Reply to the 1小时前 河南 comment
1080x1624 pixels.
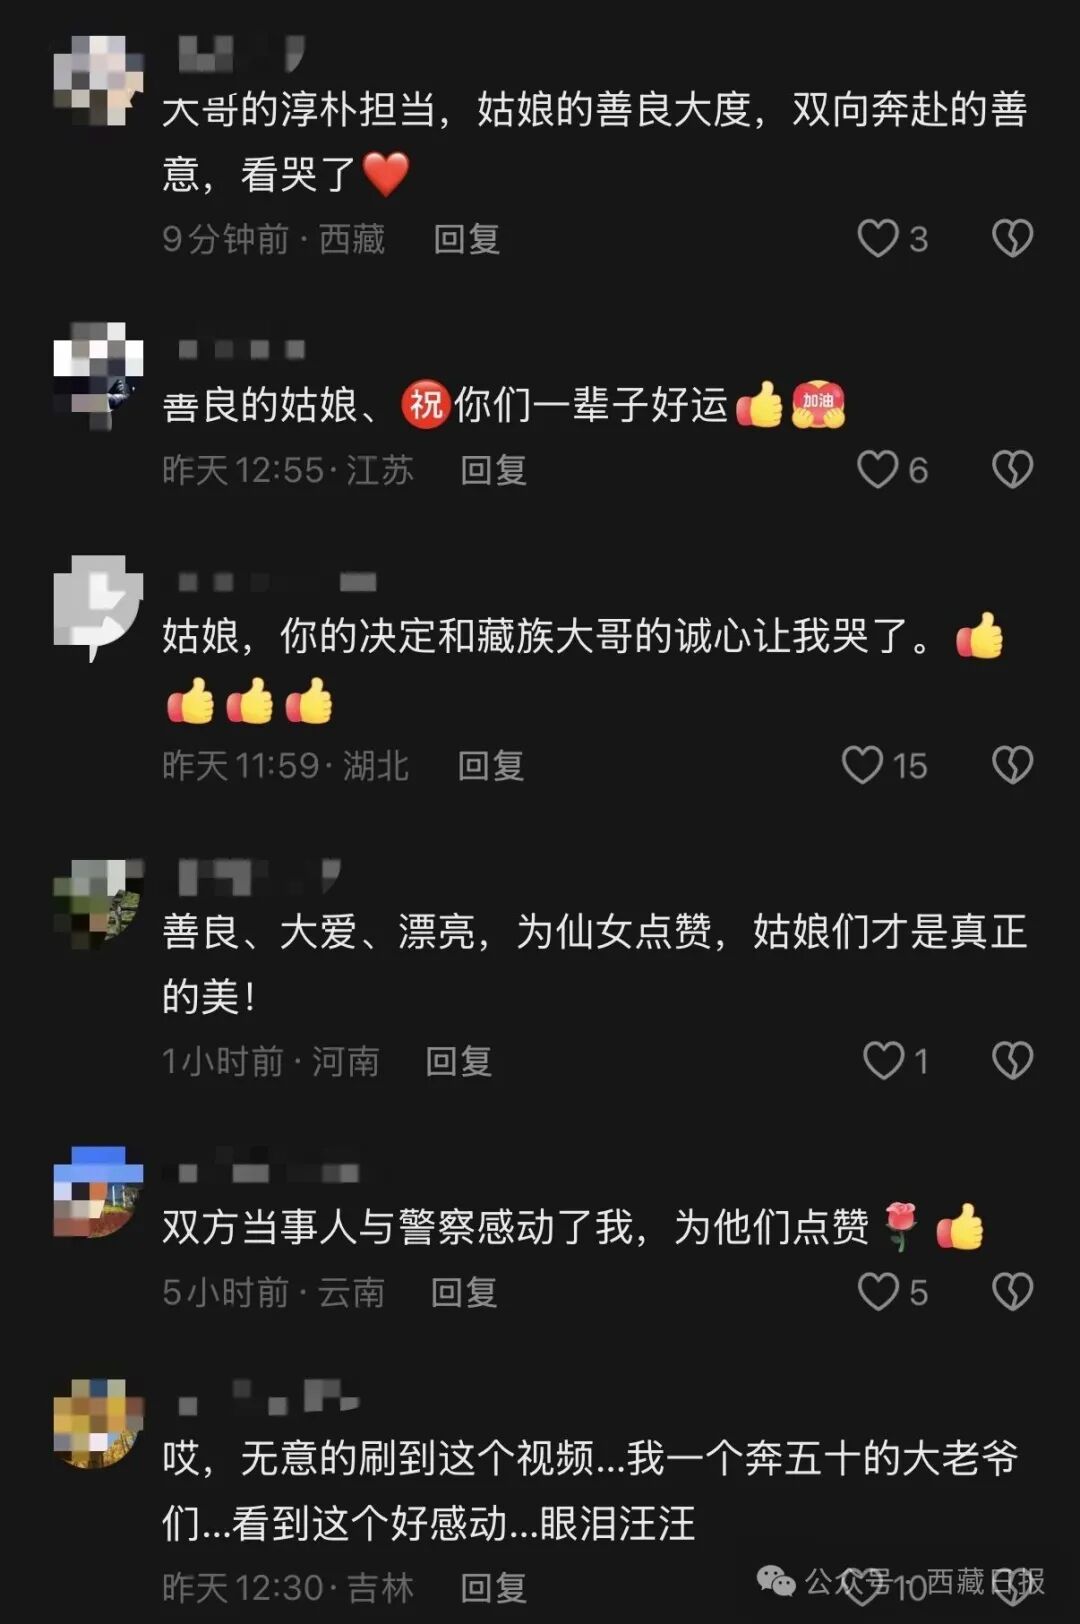458,1061
